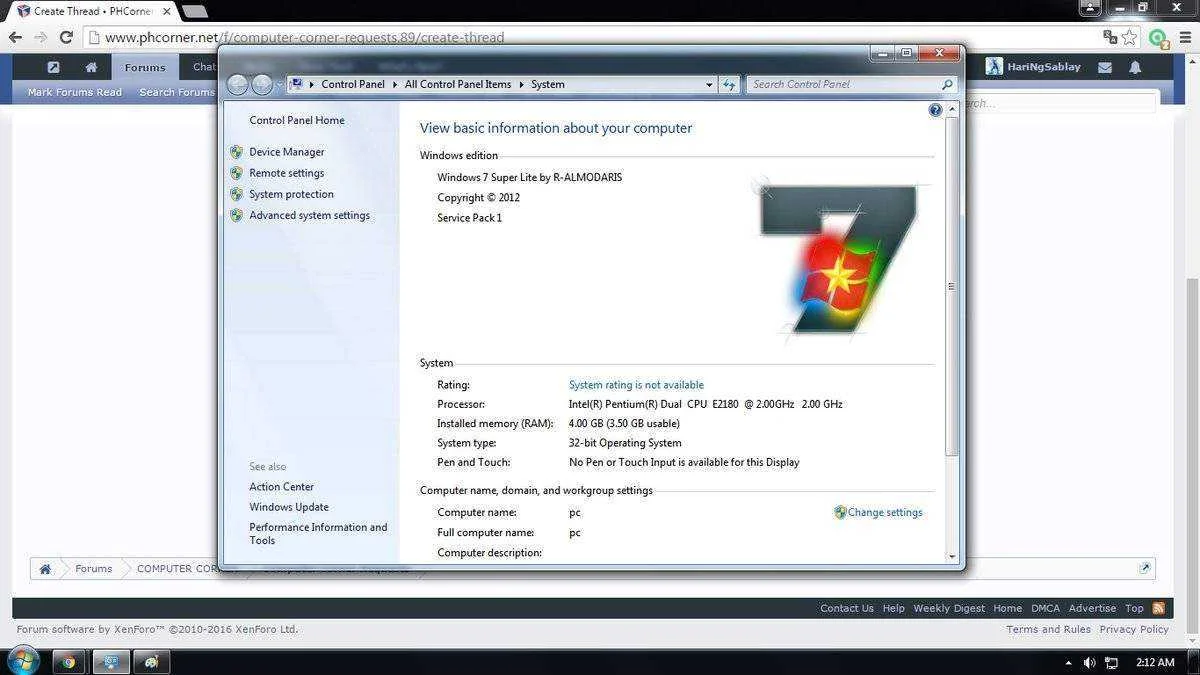The image size is (1200, 675).
Task: Click refresh button beside the address path
Action: 729,85
